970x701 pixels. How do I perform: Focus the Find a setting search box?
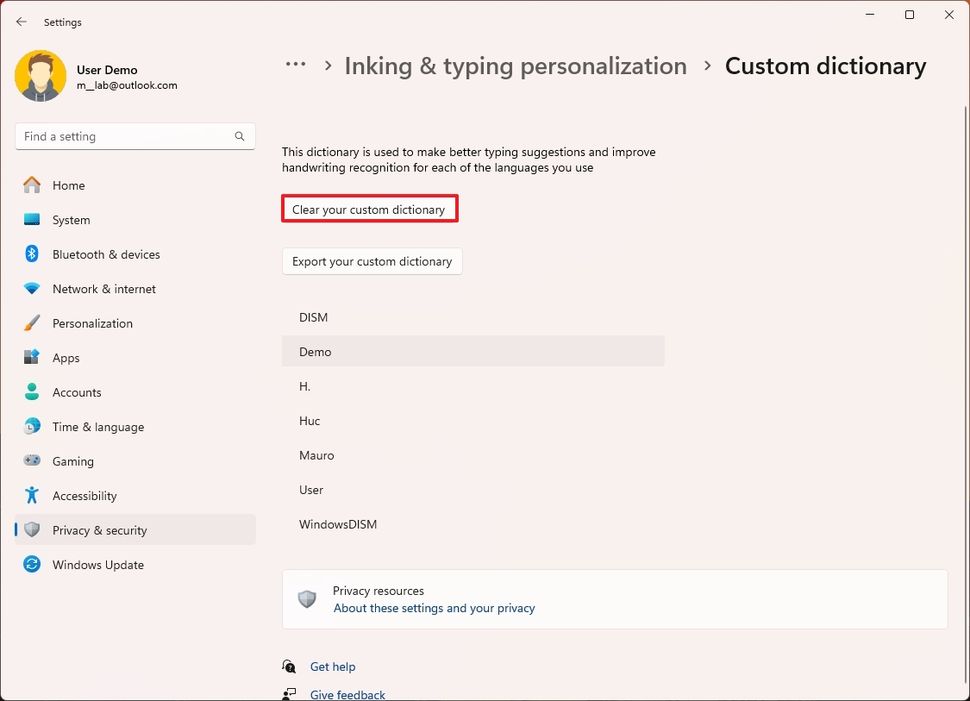click(x=125, y=136)
